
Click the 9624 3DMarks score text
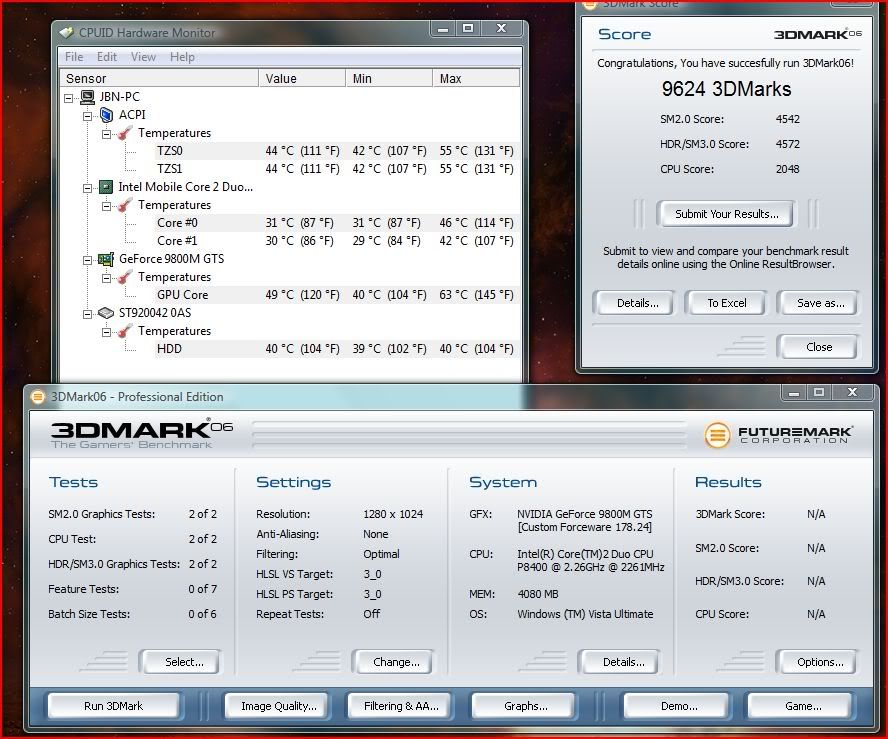point(726,89)
